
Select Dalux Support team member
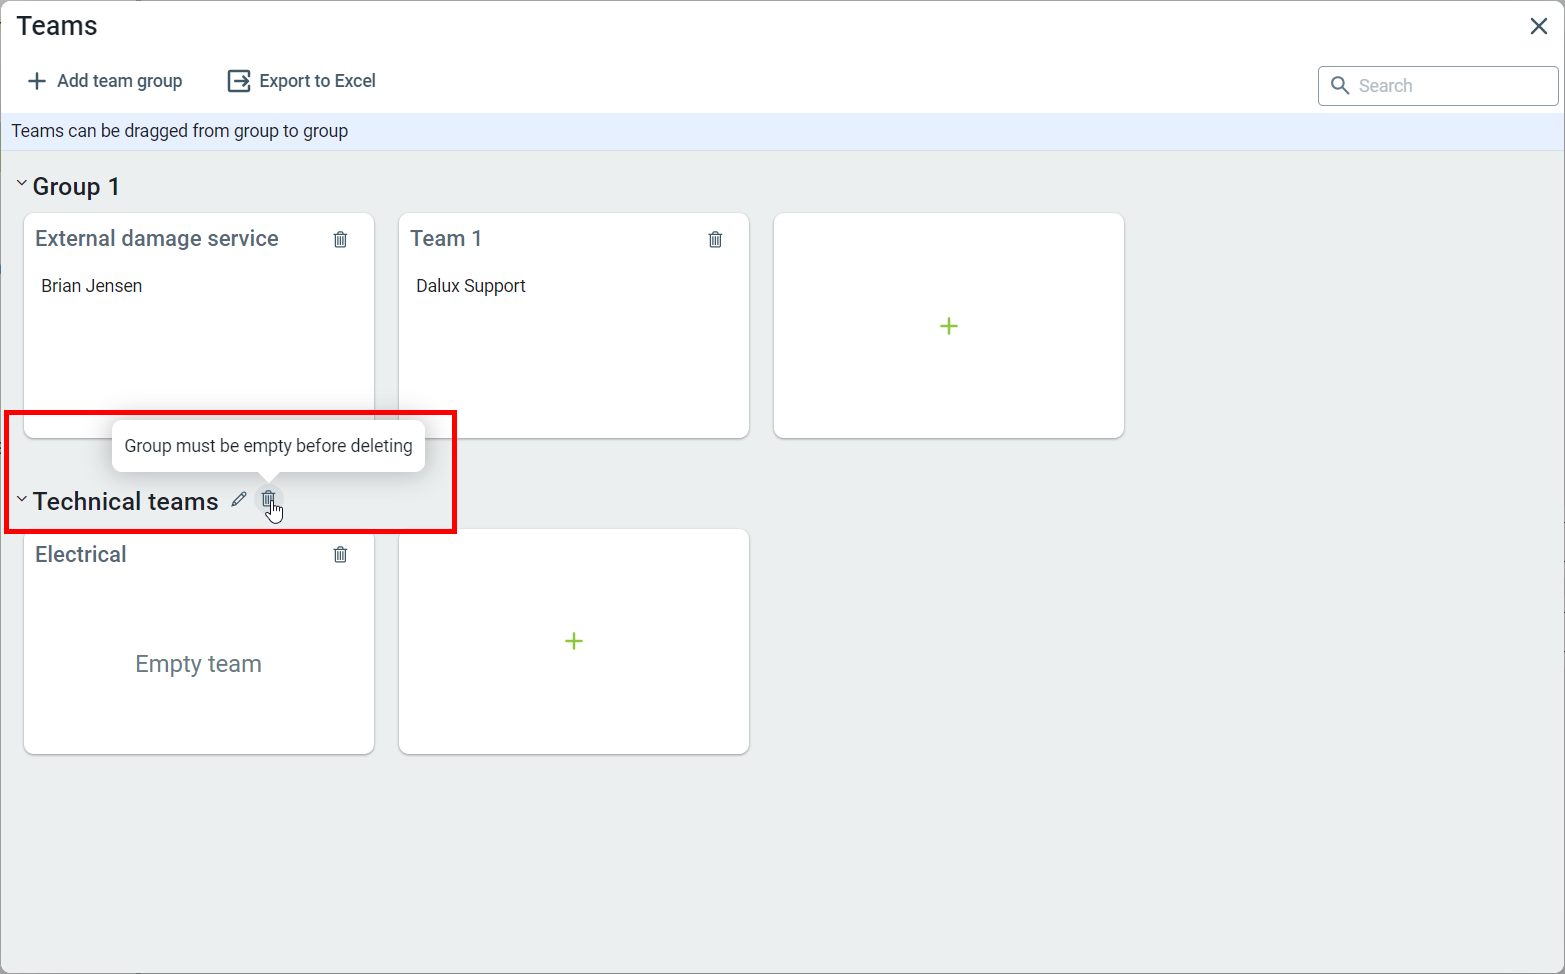coord(470,286)
